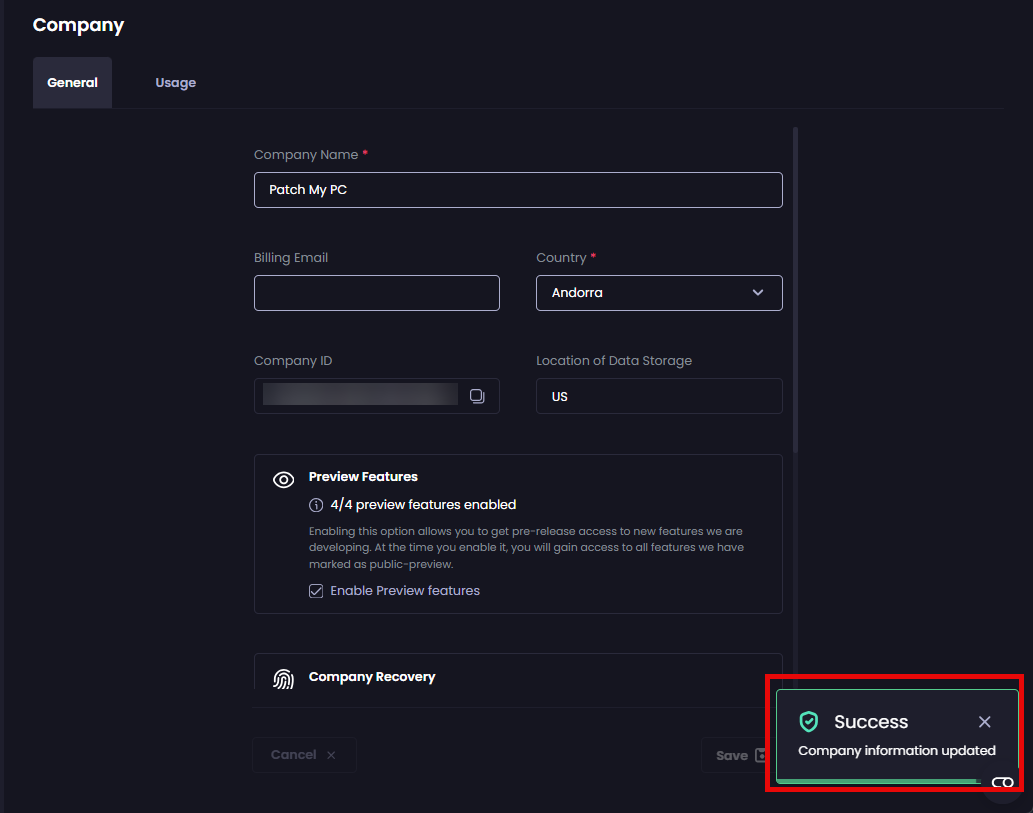Select the General tab

click(72, 82)
